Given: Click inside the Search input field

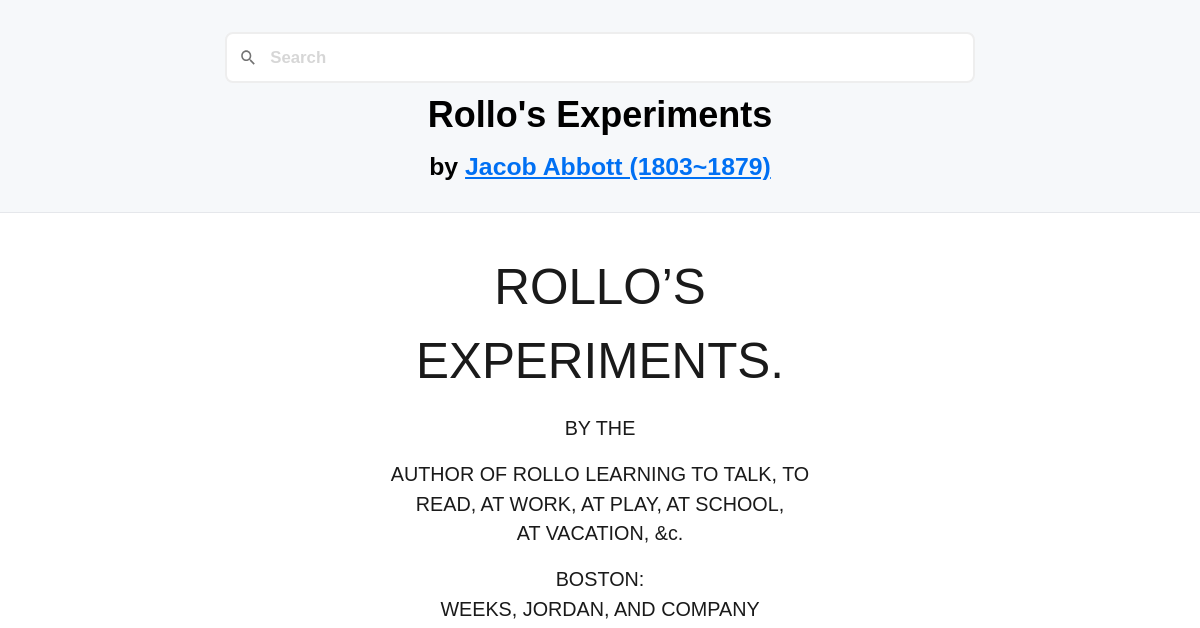Looking at the screenshot, I should pos(600,57).
